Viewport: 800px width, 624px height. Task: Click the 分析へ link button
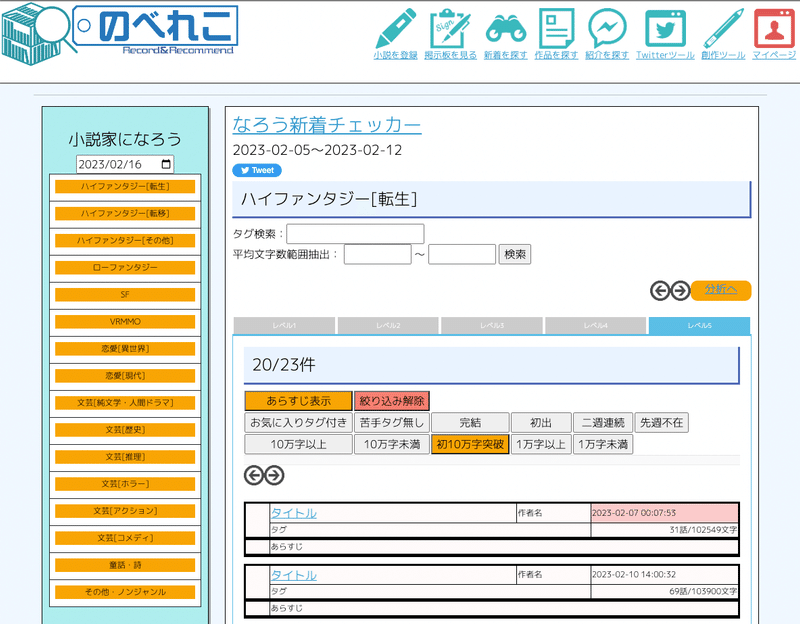pyautogui.click(x=721, y=290)
